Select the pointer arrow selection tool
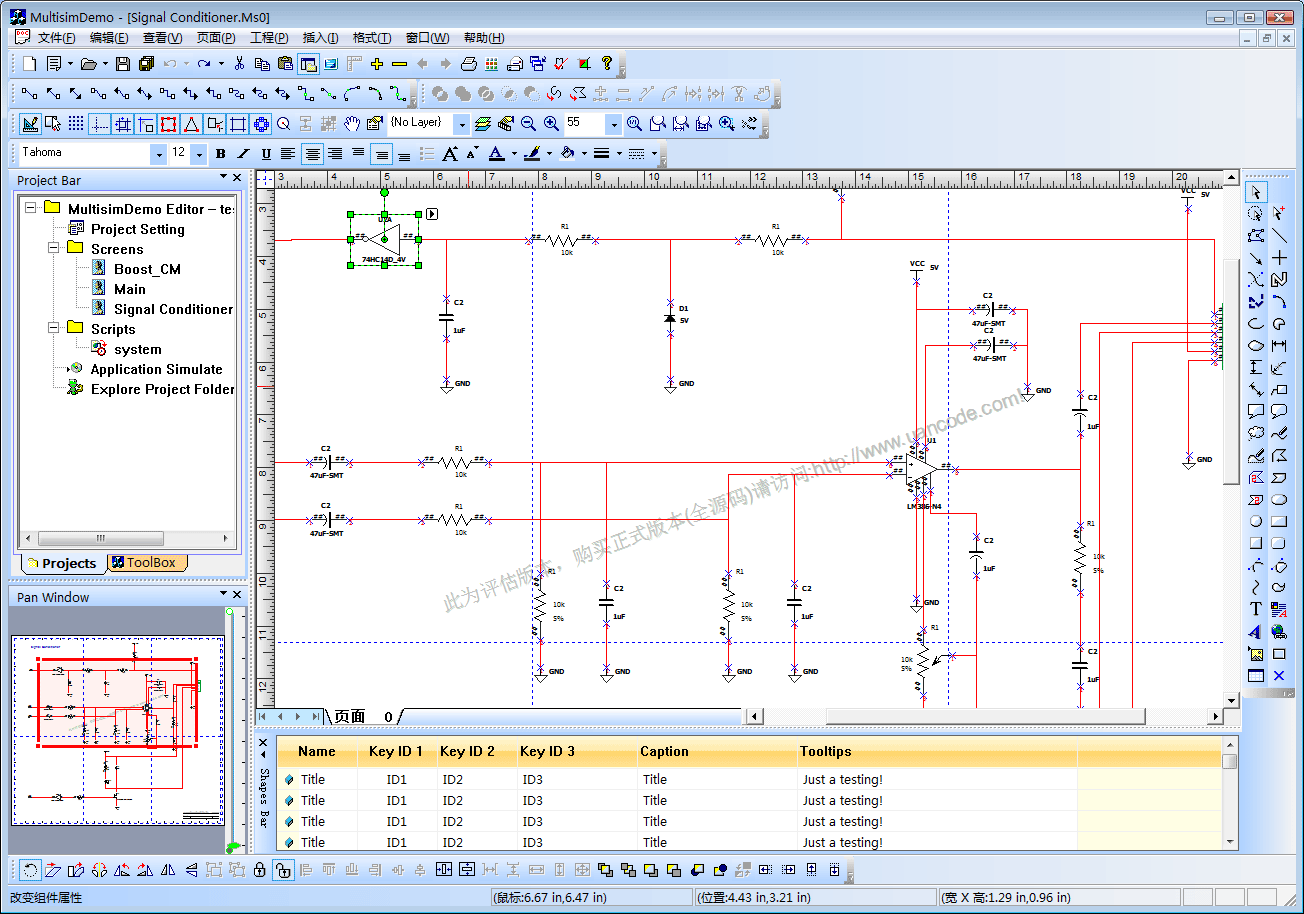This screenshot has width=1304, height=914. point(1256,192)
